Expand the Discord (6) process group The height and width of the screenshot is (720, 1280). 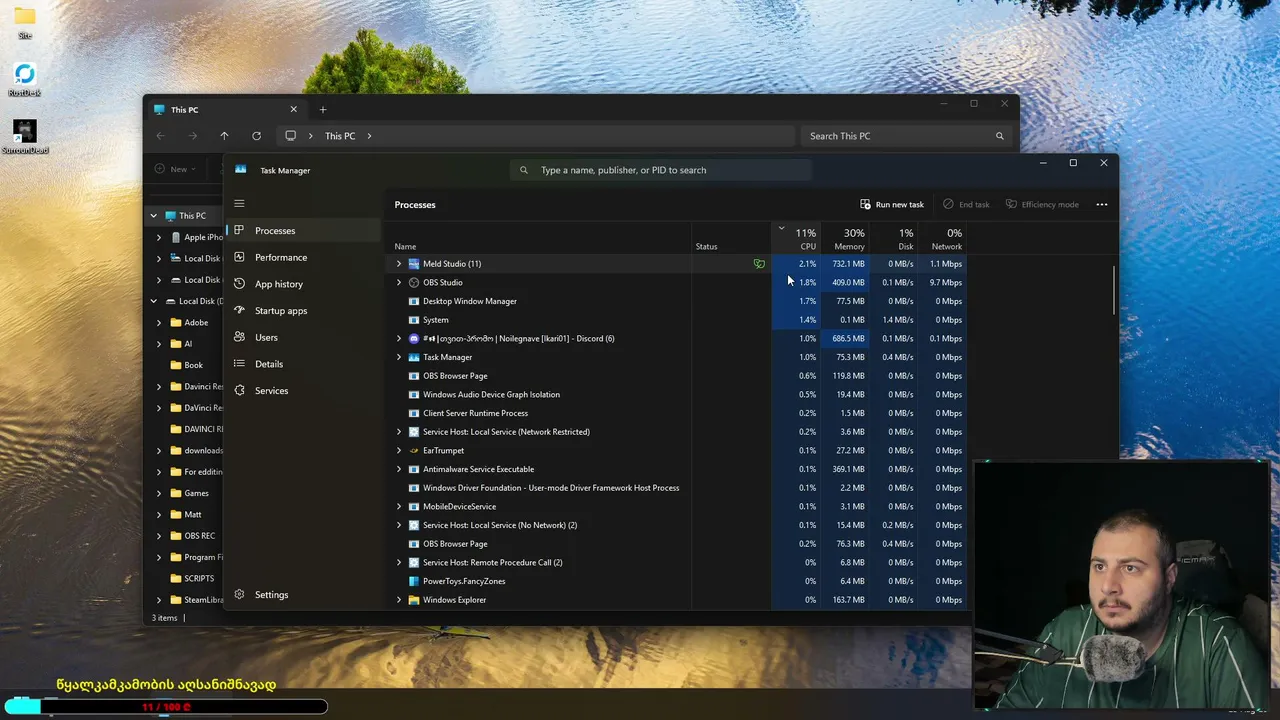coord(399,338)
